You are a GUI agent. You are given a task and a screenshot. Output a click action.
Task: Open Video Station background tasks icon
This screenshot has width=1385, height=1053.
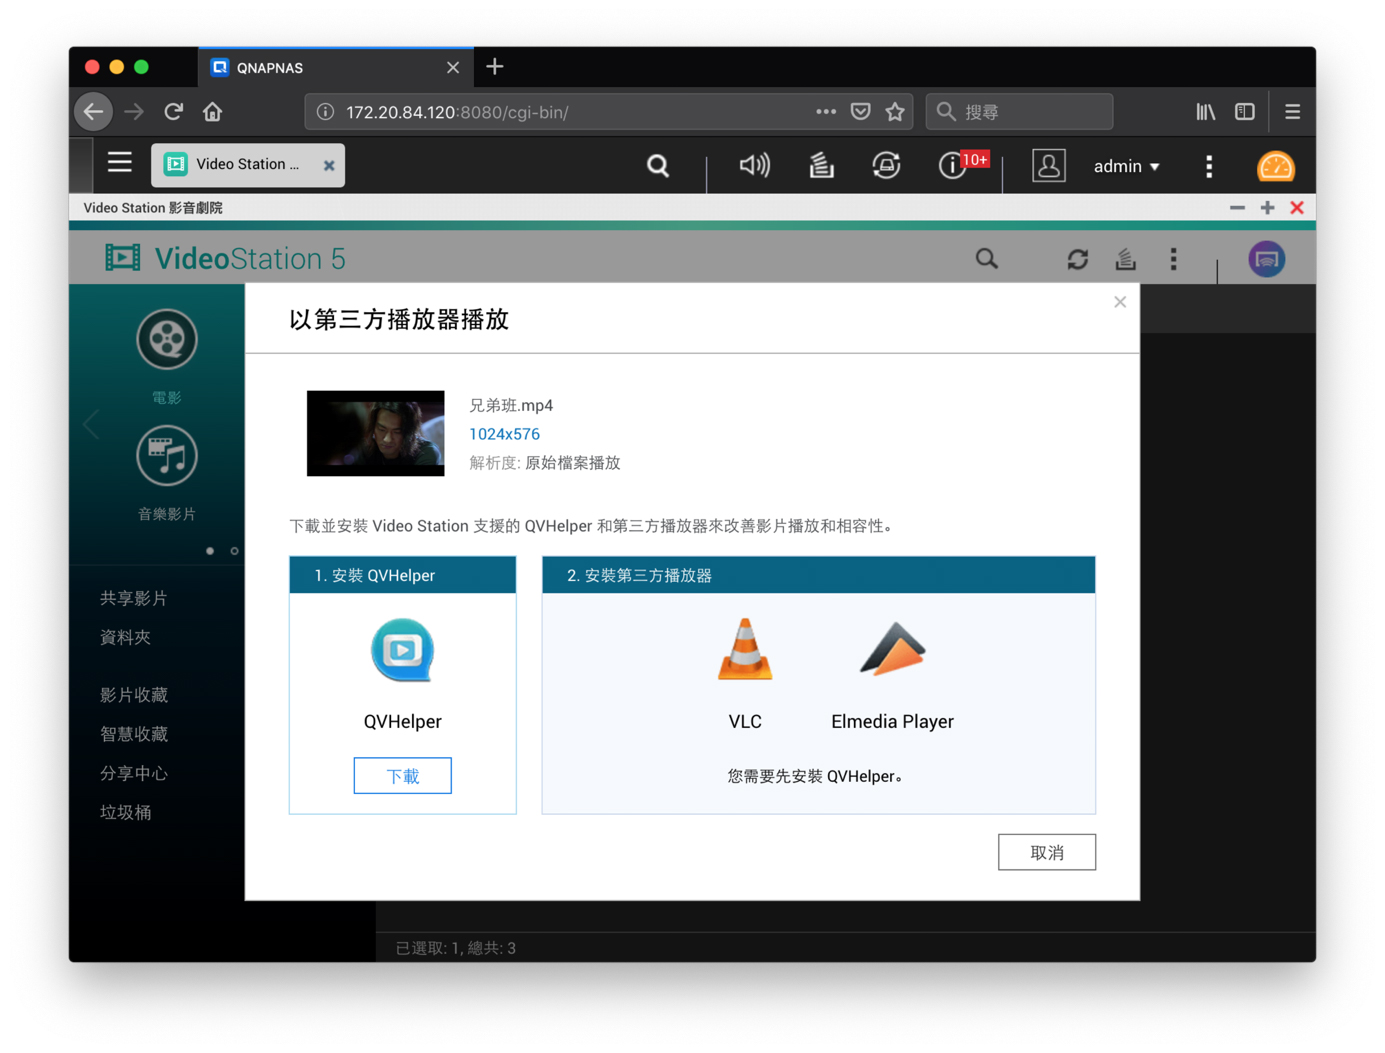(x=1126, y=259)
